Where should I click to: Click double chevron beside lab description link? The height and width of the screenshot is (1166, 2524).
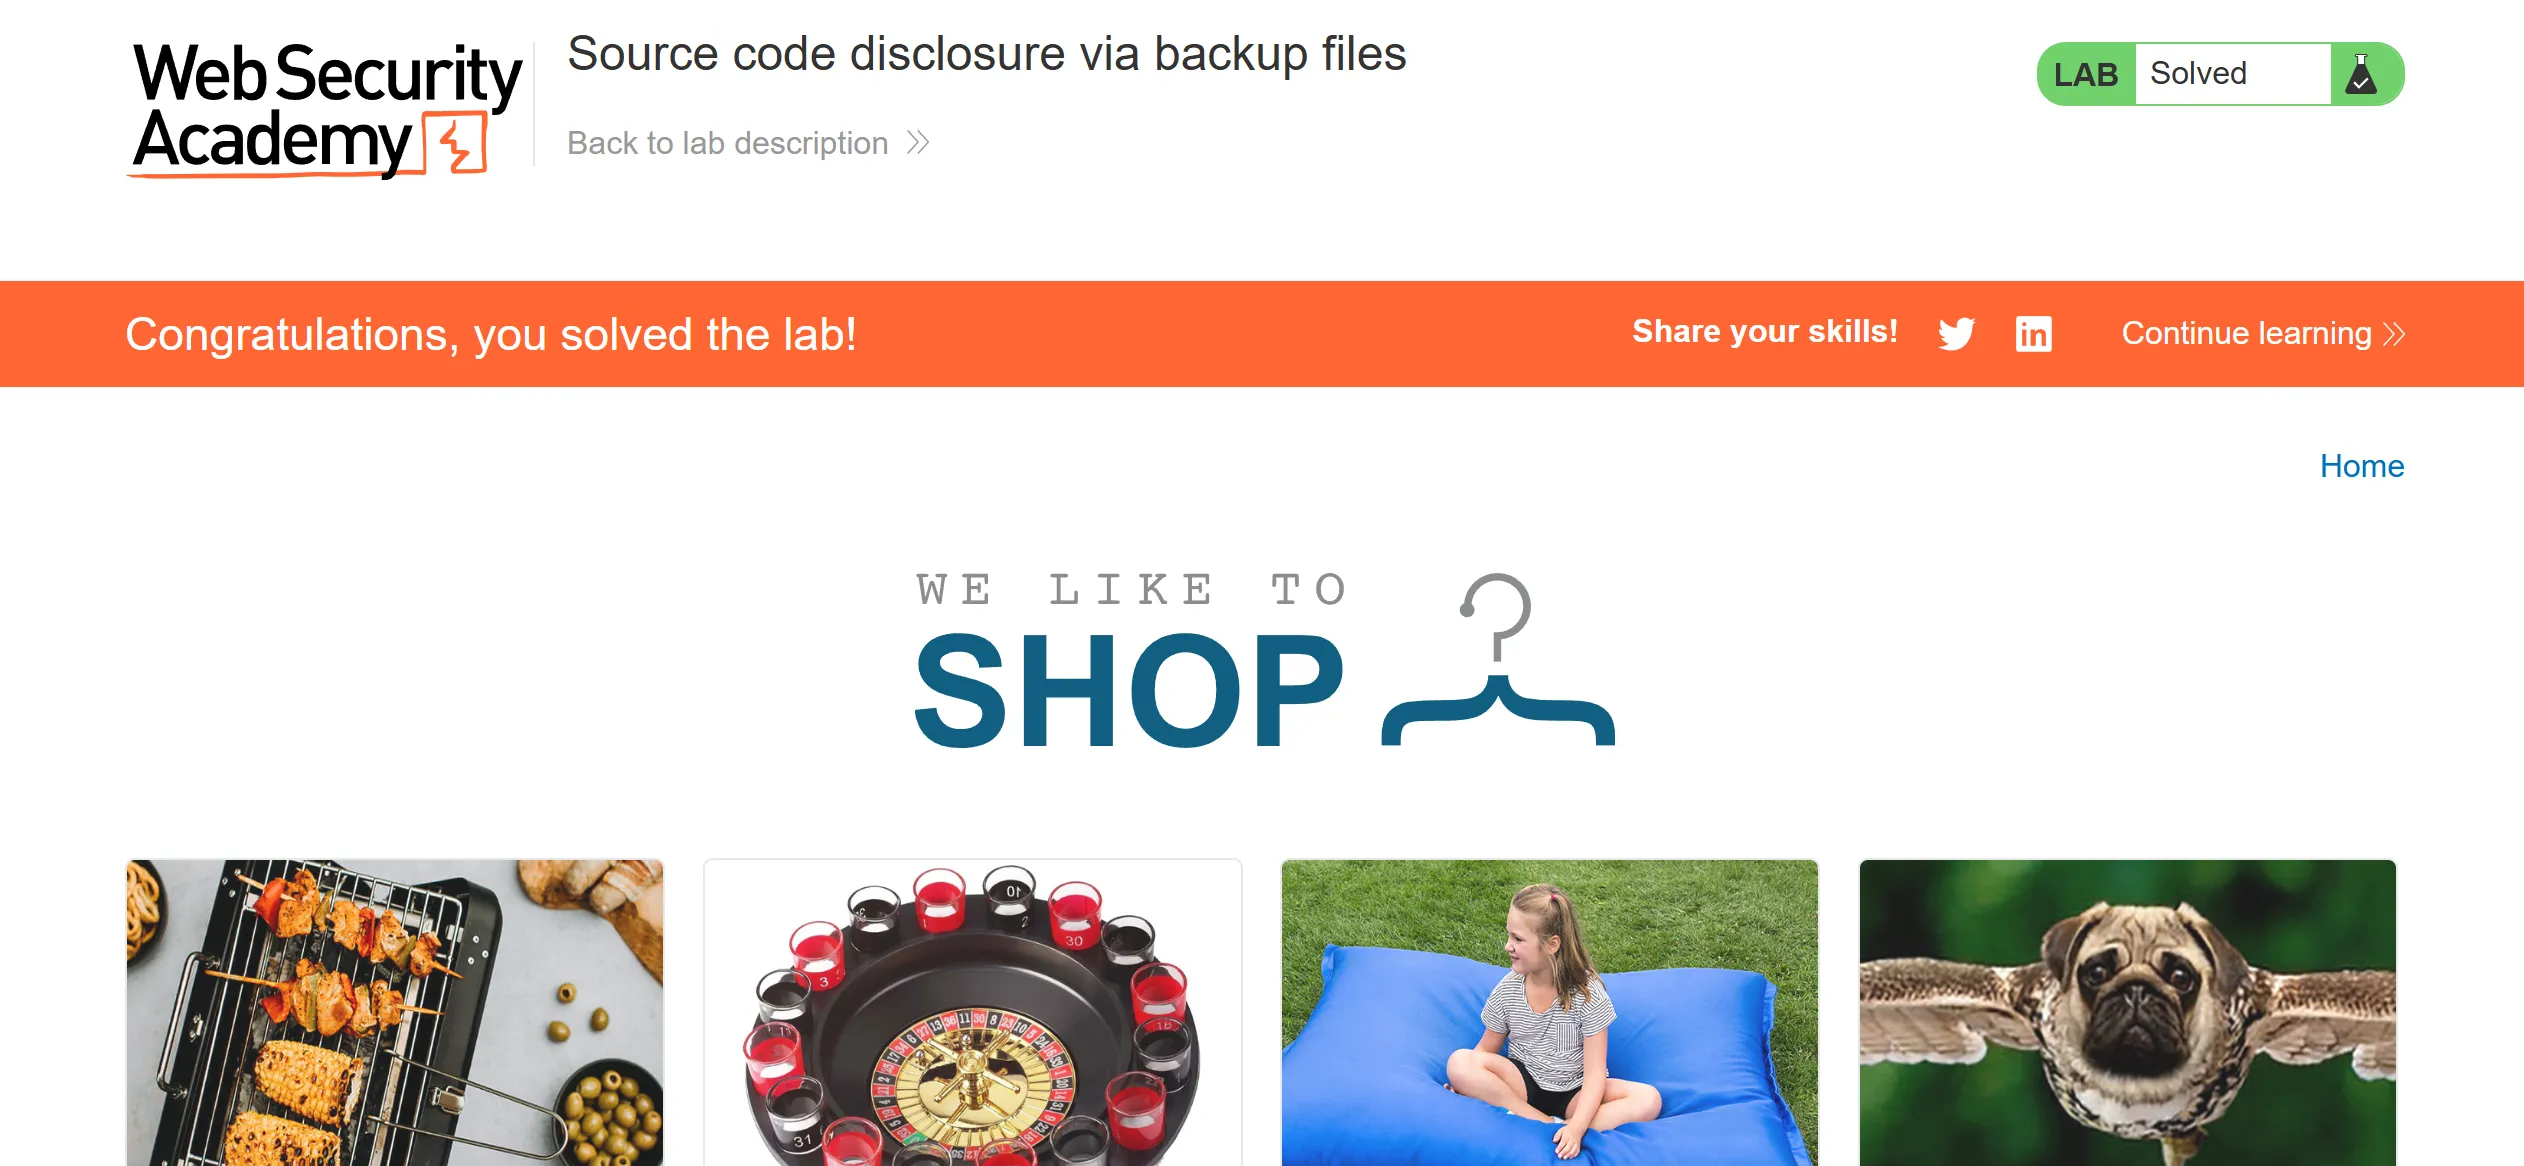point(918,143)
